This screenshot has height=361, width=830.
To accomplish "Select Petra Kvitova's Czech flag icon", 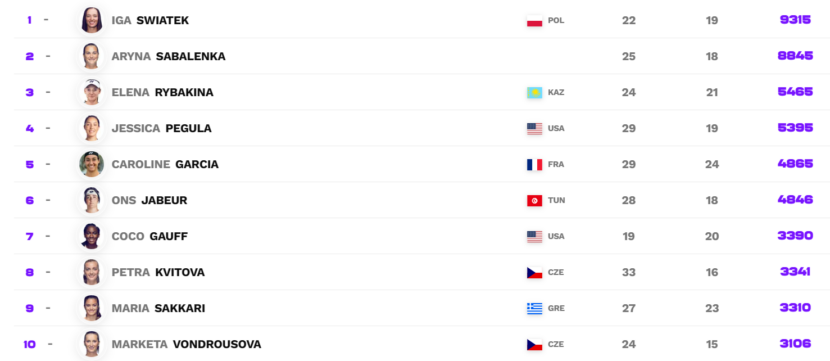I will click(x=534, y=273).
